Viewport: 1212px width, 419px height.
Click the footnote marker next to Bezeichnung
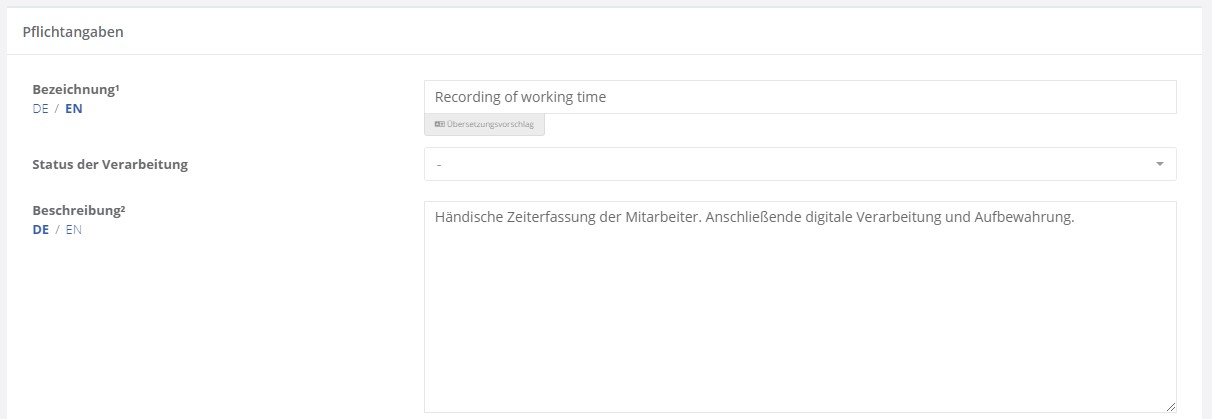click(x=117, y=87)
